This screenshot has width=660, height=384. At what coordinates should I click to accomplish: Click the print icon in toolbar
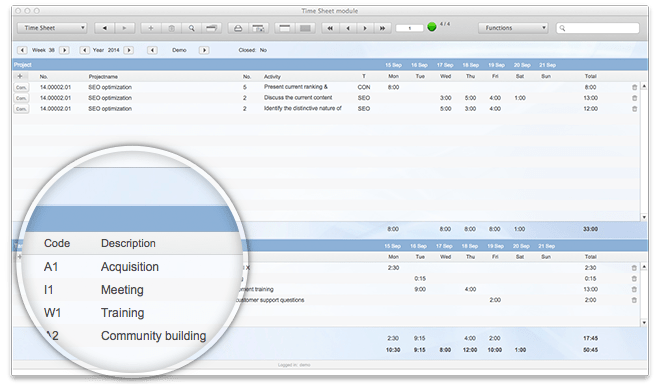238,28
